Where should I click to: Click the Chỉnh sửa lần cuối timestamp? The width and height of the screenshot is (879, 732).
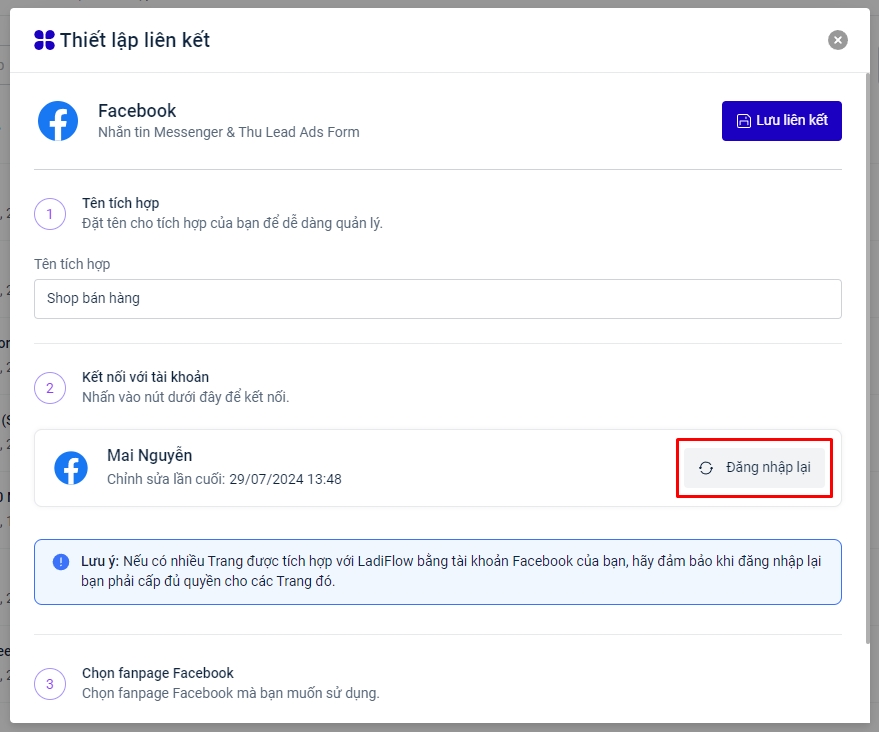224,479
